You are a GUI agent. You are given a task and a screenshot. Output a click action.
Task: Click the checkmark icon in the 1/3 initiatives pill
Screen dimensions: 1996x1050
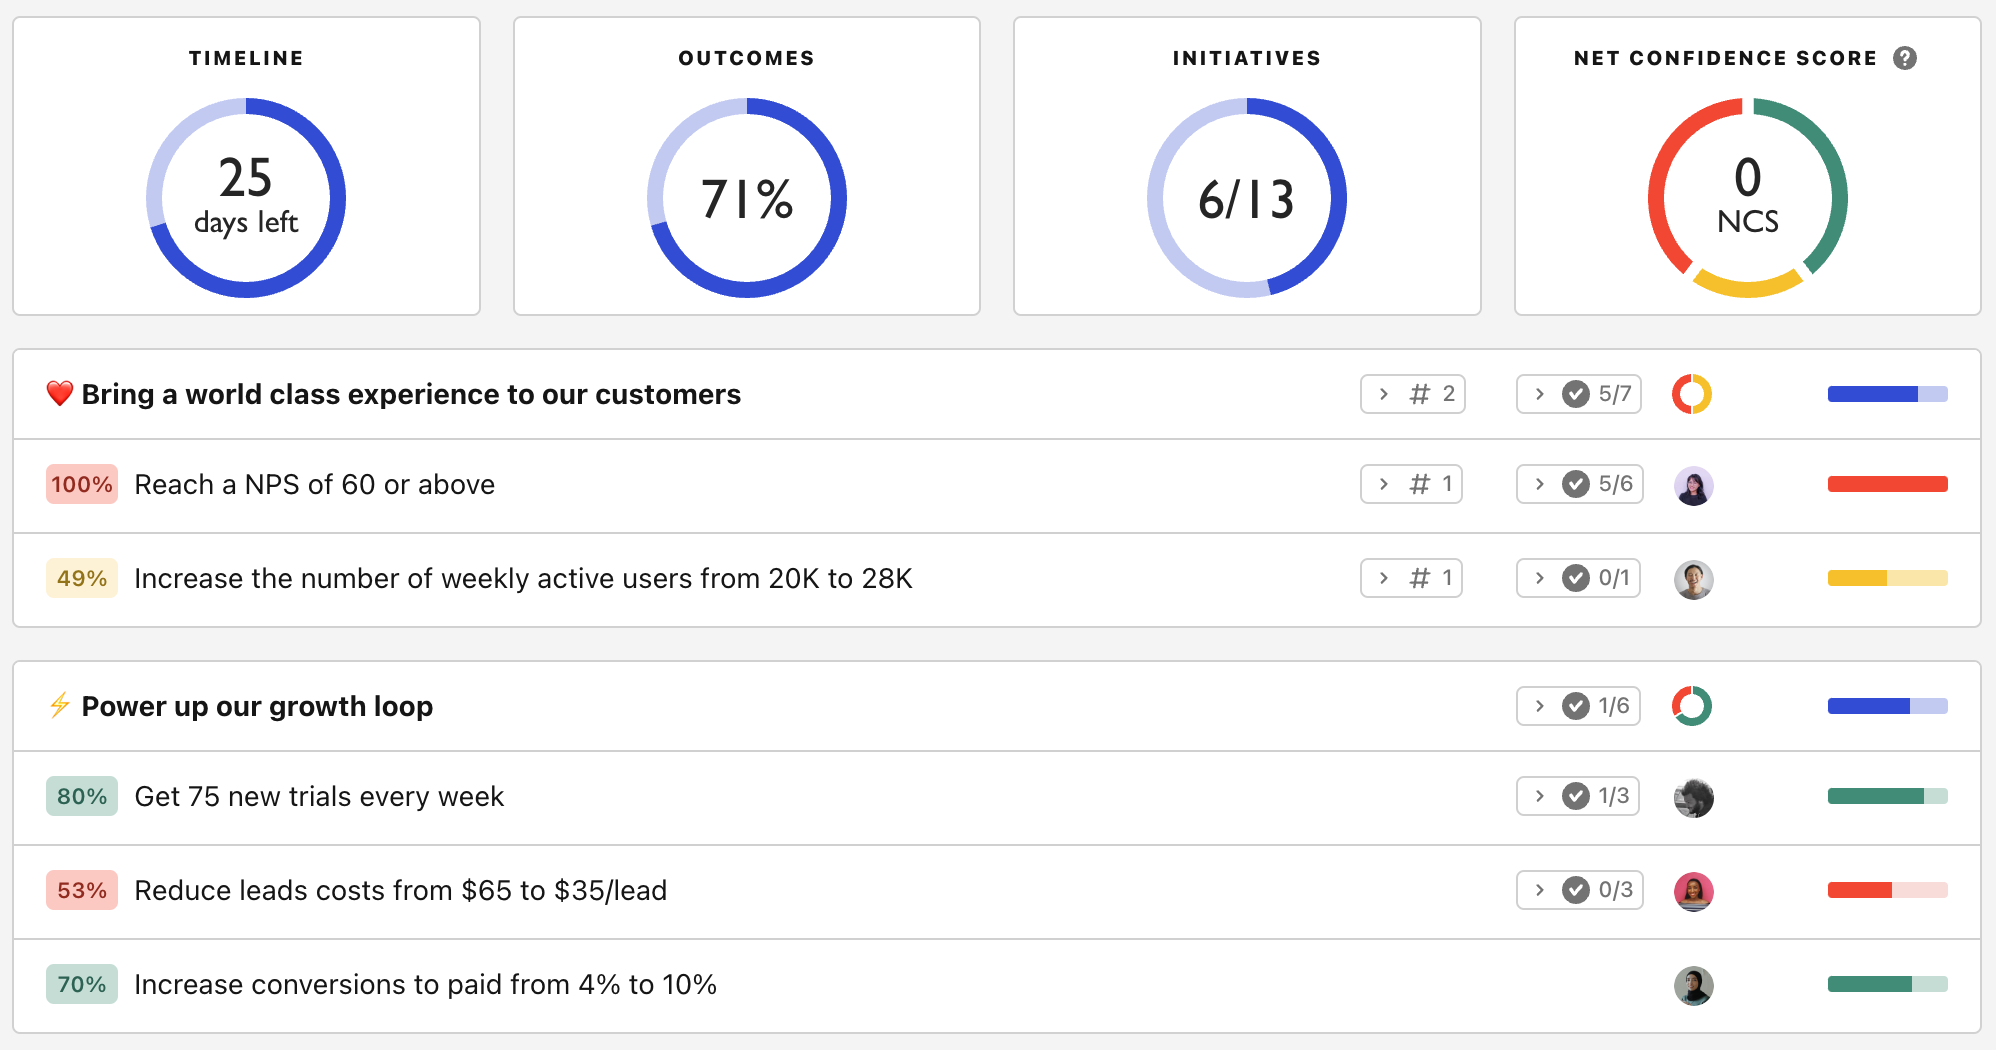[x=1576, y=796]
